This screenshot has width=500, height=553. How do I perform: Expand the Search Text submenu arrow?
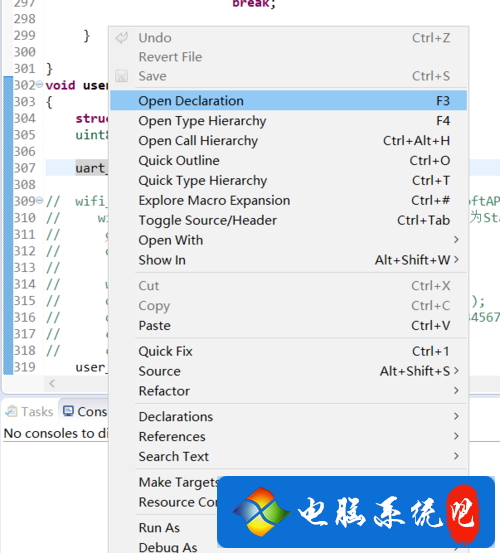tap(456, 456)
